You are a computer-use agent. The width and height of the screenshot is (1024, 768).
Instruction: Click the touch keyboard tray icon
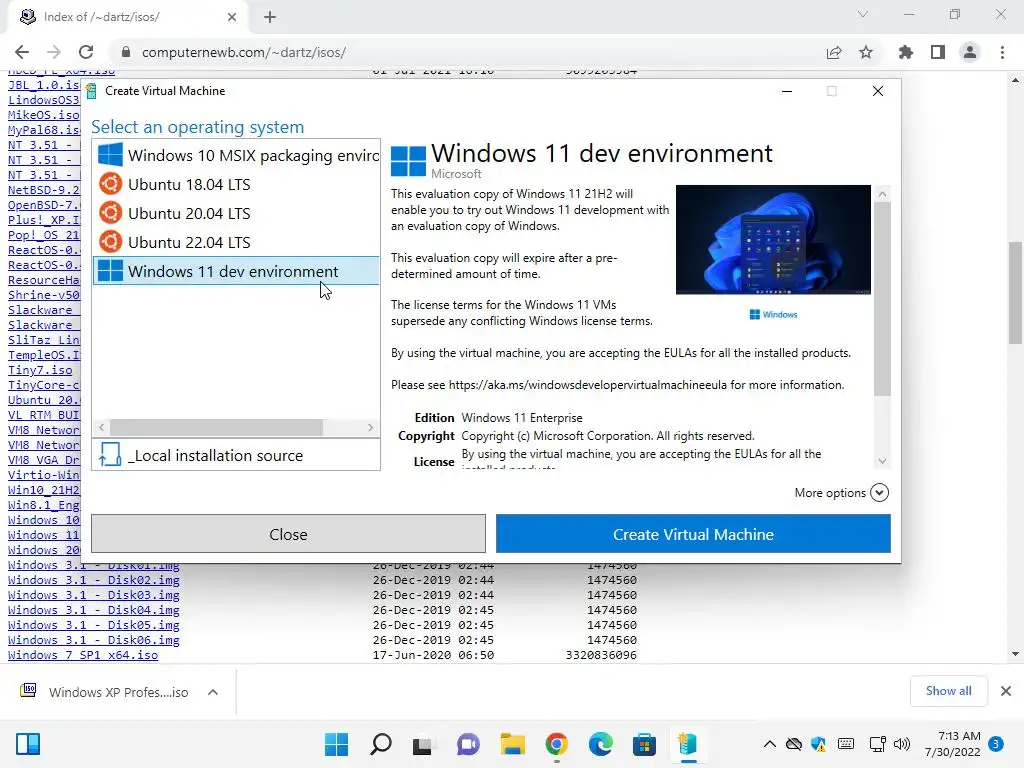click(846, 744)
